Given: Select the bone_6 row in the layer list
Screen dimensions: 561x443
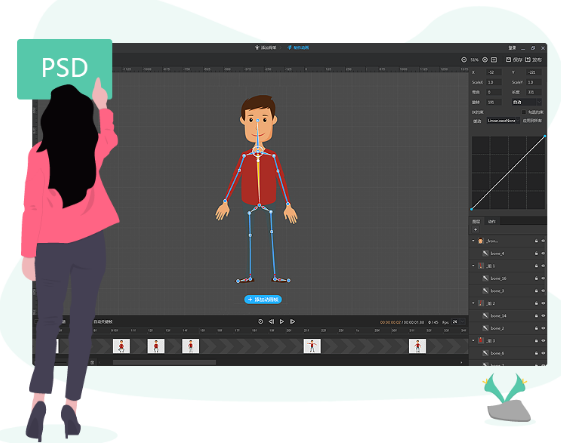Looking at the screenshot, I should click(x=508, y=353).
